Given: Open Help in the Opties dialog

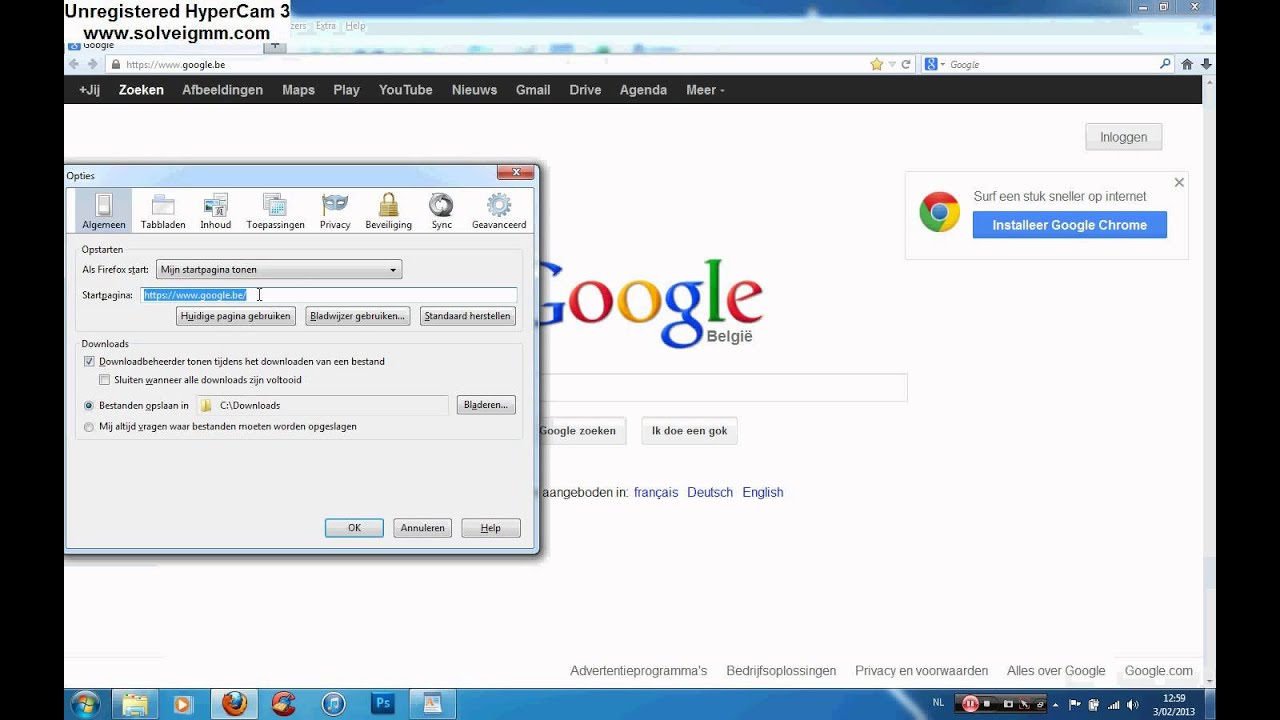Looking at the screenshot, I should 490,528.
